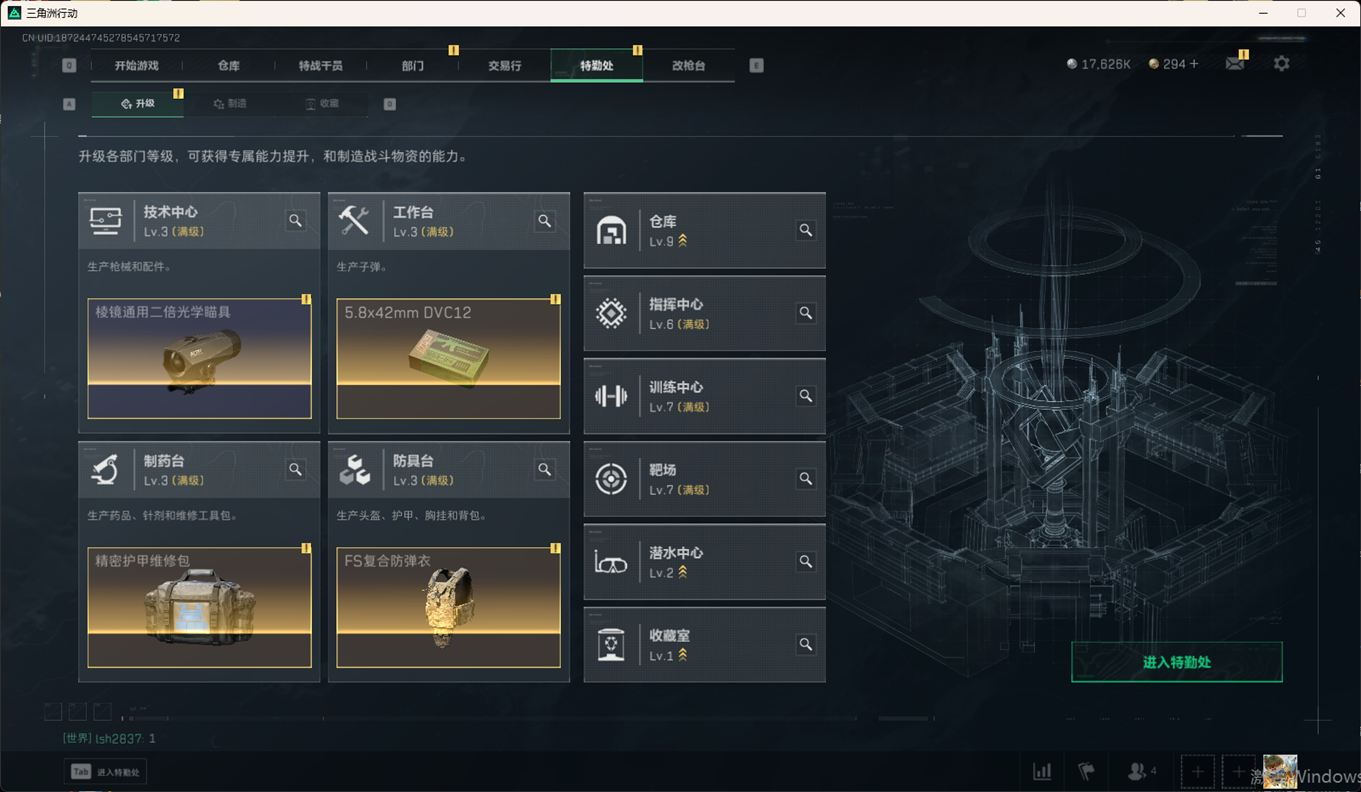Open the flag icon in bottom bar
Image resolution: width=1361 pixels, height=792 pixels.
point(1086,771)
